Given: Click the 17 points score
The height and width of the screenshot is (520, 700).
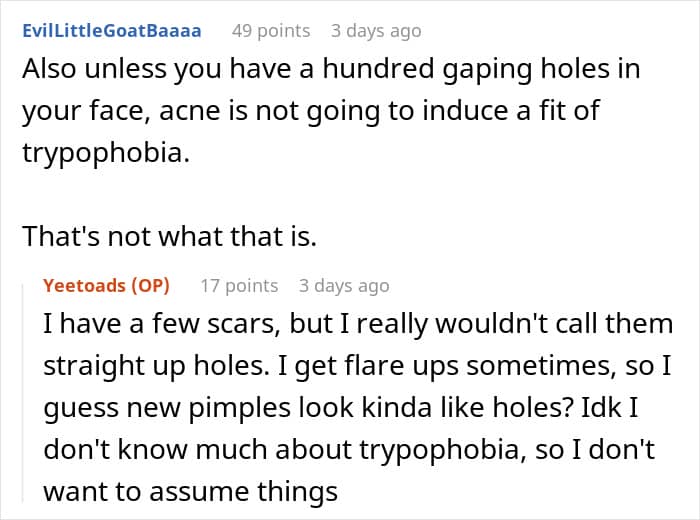Looking at the screenshot, I should coord(239,286).
